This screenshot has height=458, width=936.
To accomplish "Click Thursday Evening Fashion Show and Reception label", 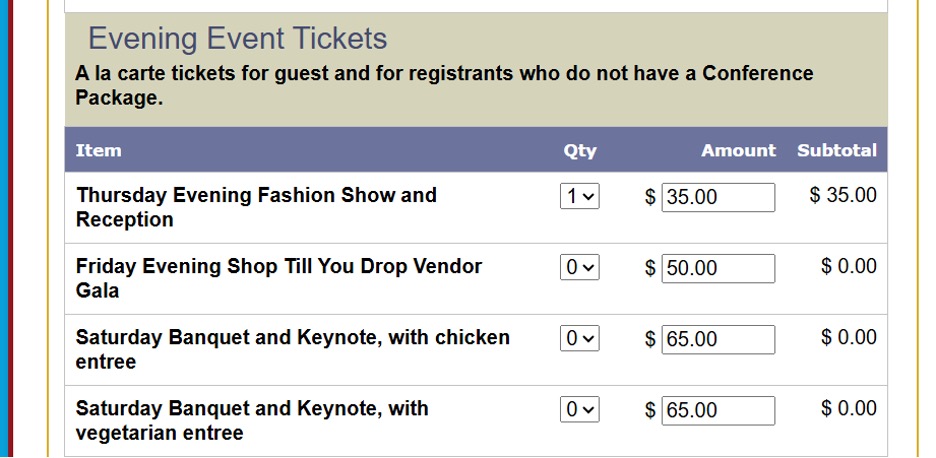I will tap(256, 207).
